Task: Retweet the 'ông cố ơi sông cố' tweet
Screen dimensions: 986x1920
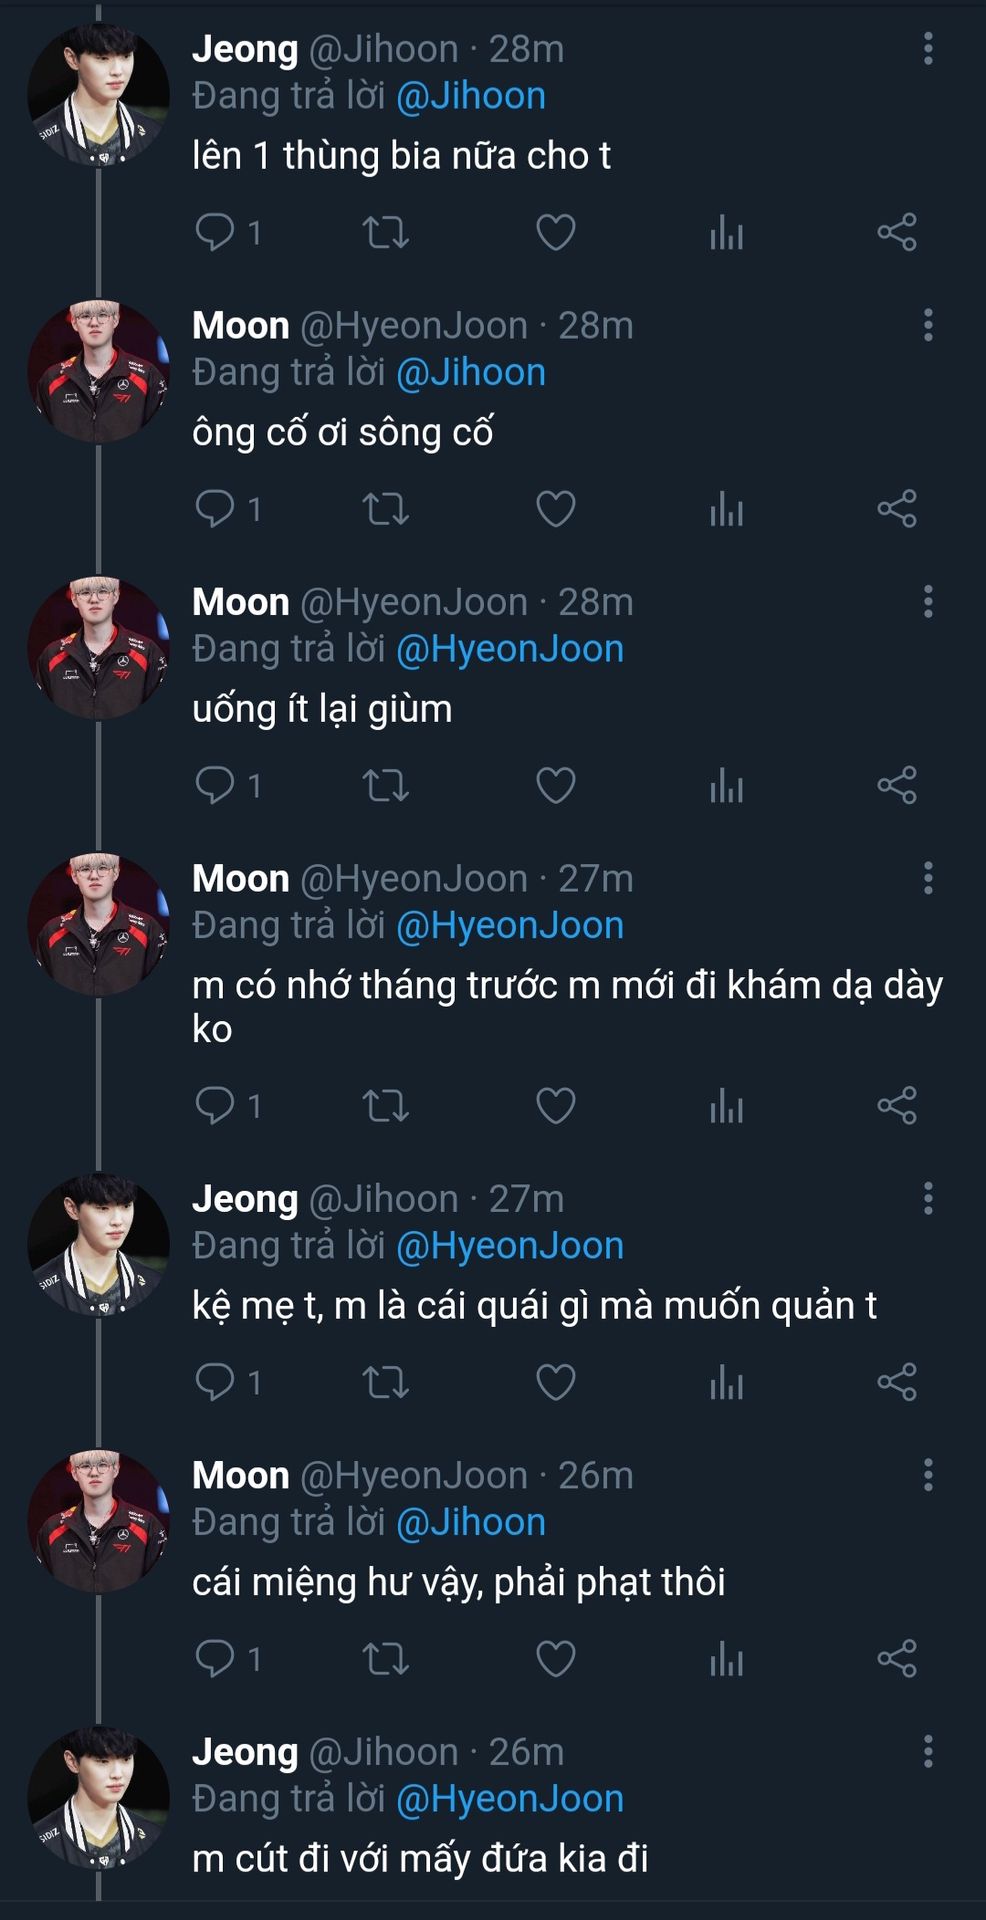Action: (385, 509)
